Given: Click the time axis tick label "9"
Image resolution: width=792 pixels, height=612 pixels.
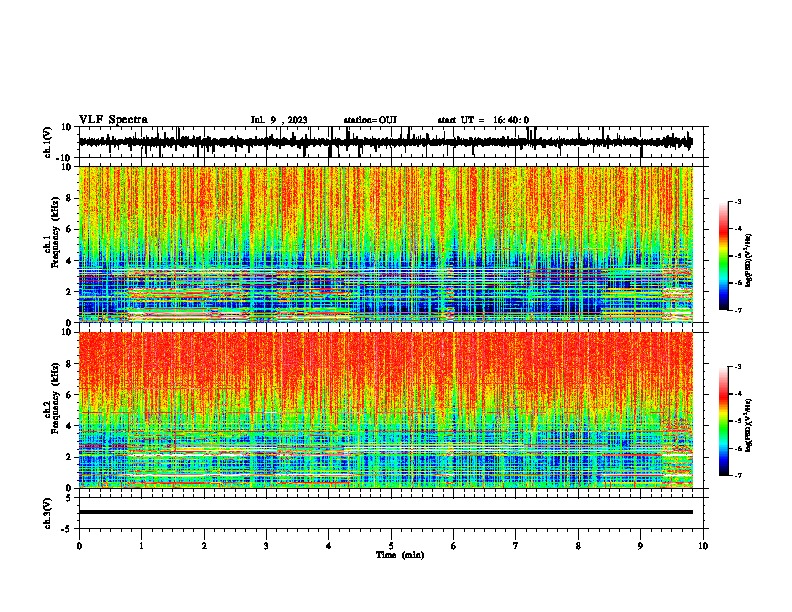Looking at the screenshot, I should (640, 546).
